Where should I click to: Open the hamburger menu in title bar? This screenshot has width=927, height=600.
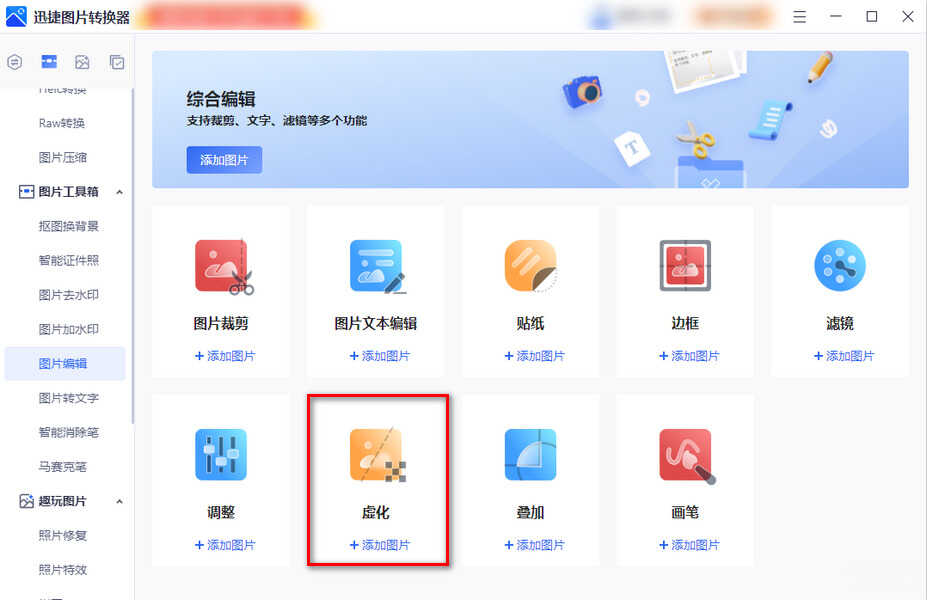(x=799, y=17)
